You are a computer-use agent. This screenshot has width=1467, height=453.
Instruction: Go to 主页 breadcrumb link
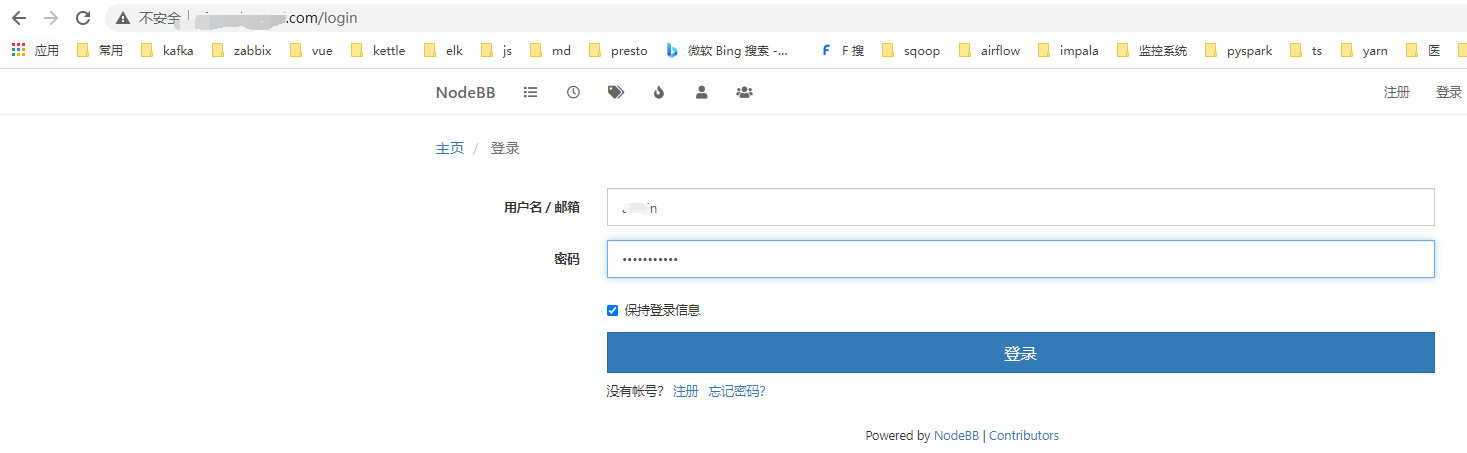point(450,148)
